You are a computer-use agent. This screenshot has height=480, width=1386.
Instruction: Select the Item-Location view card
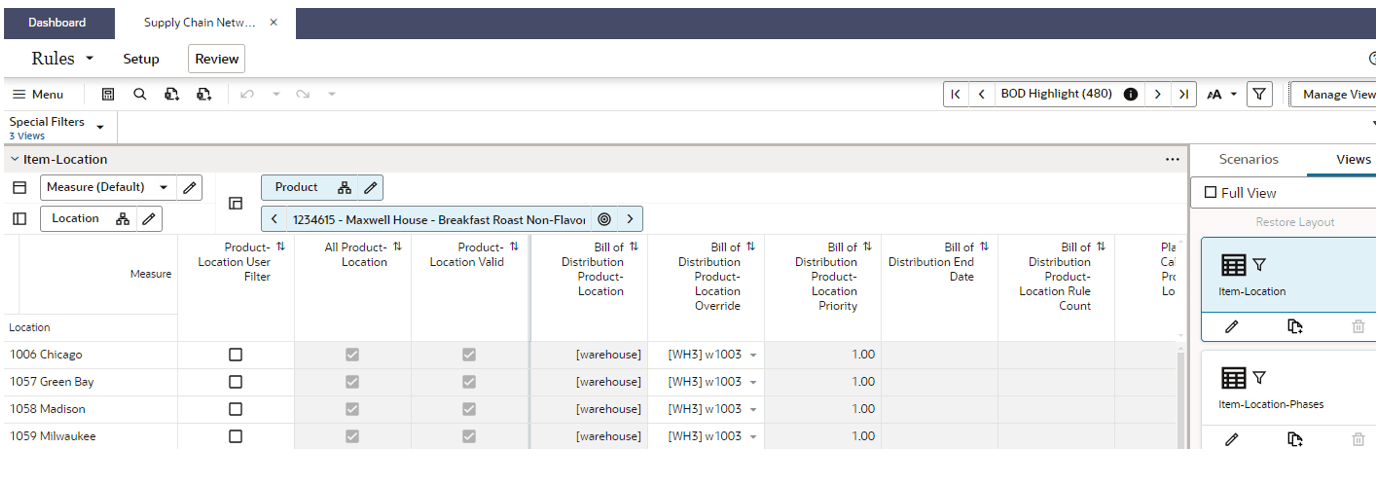(1290, 275)
